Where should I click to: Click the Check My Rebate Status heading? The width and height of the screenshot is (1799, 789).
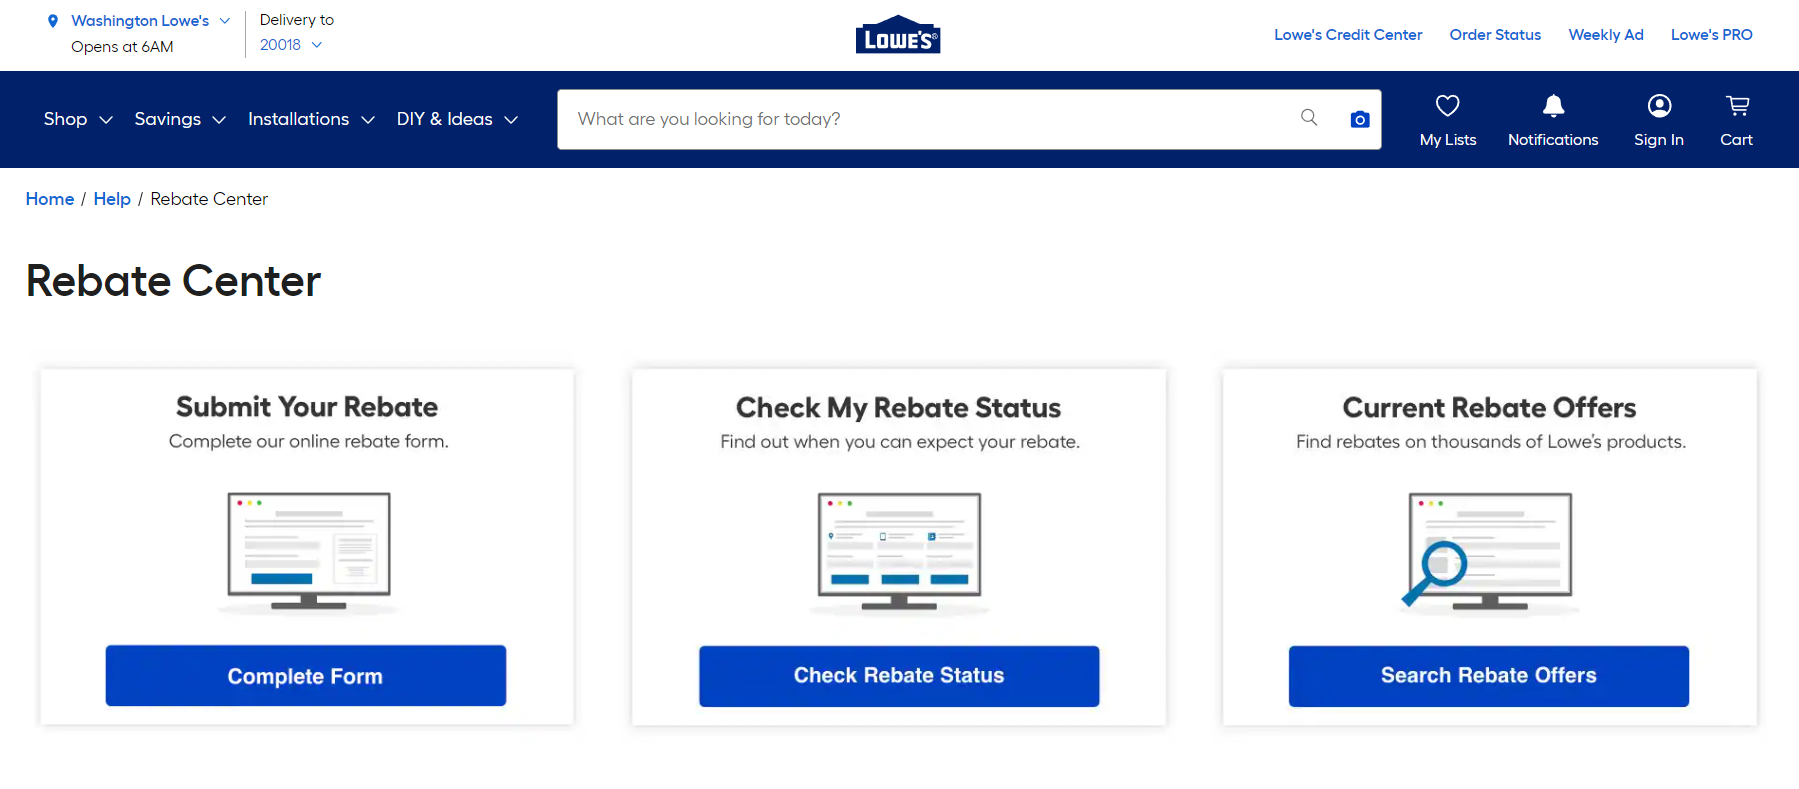coord(898,408)
